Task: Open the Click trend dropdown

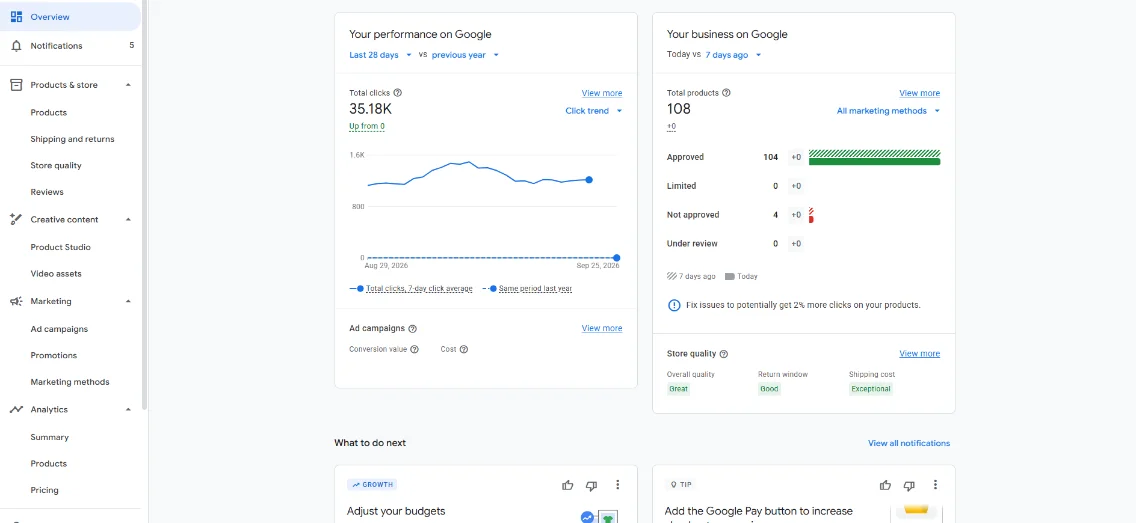Action: (x=593, y=111)
